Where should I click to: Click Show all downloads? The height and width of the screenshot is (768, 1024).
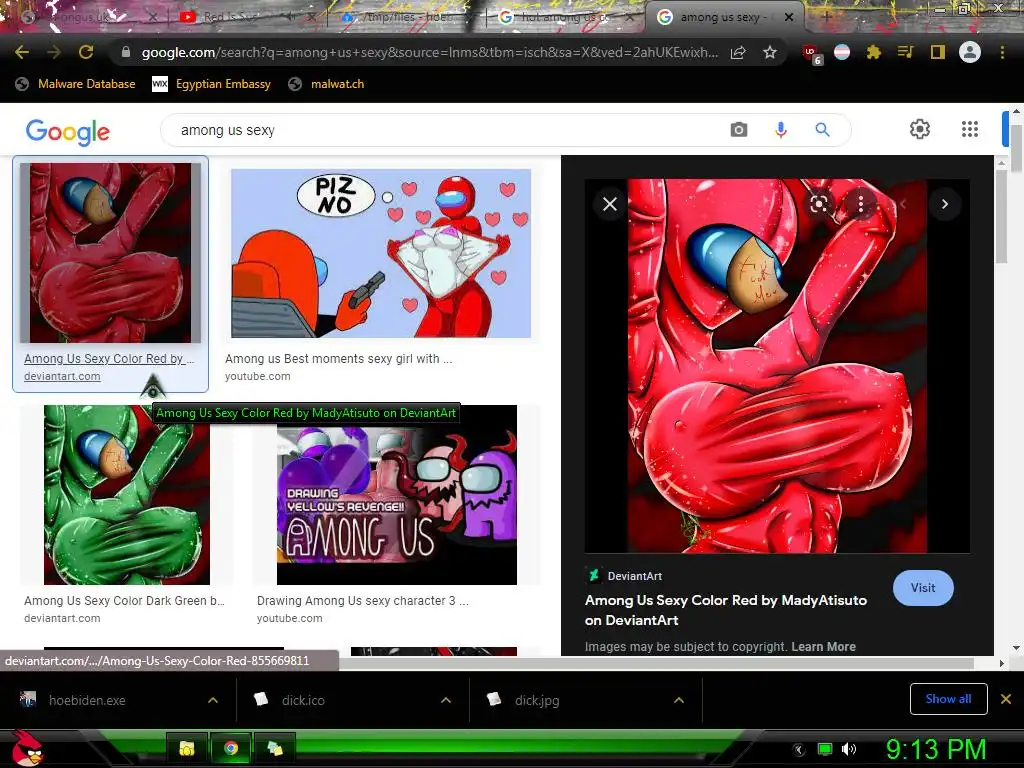948,699
